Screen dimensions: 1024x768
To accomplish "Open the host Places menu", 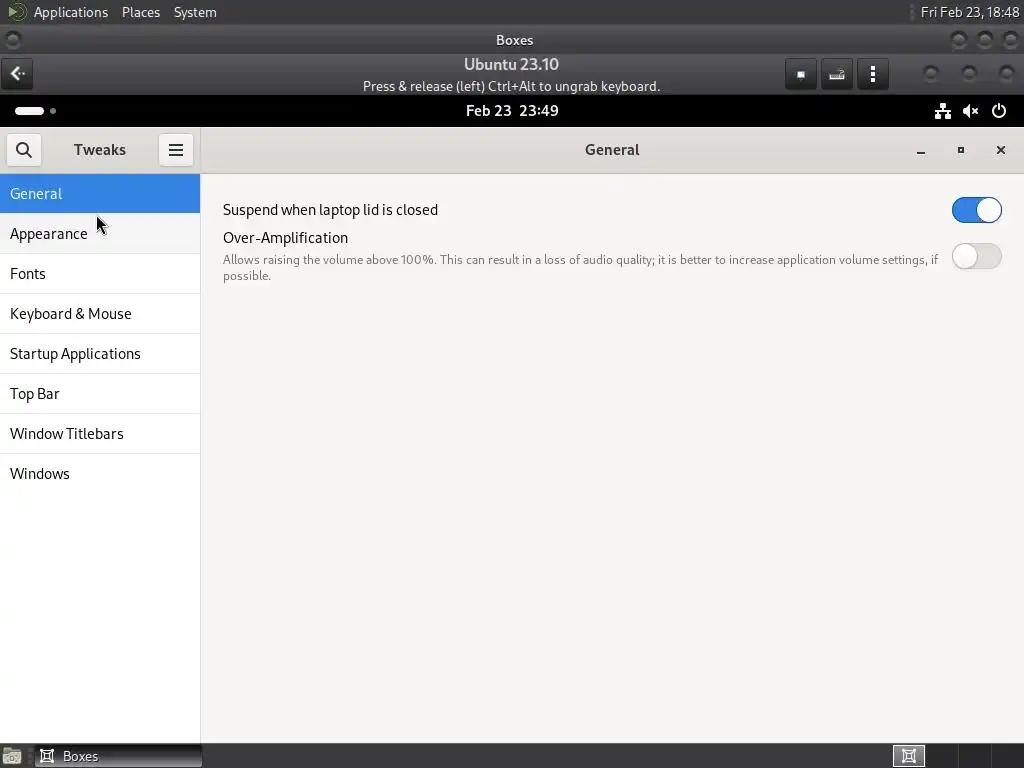I will 141,12.
